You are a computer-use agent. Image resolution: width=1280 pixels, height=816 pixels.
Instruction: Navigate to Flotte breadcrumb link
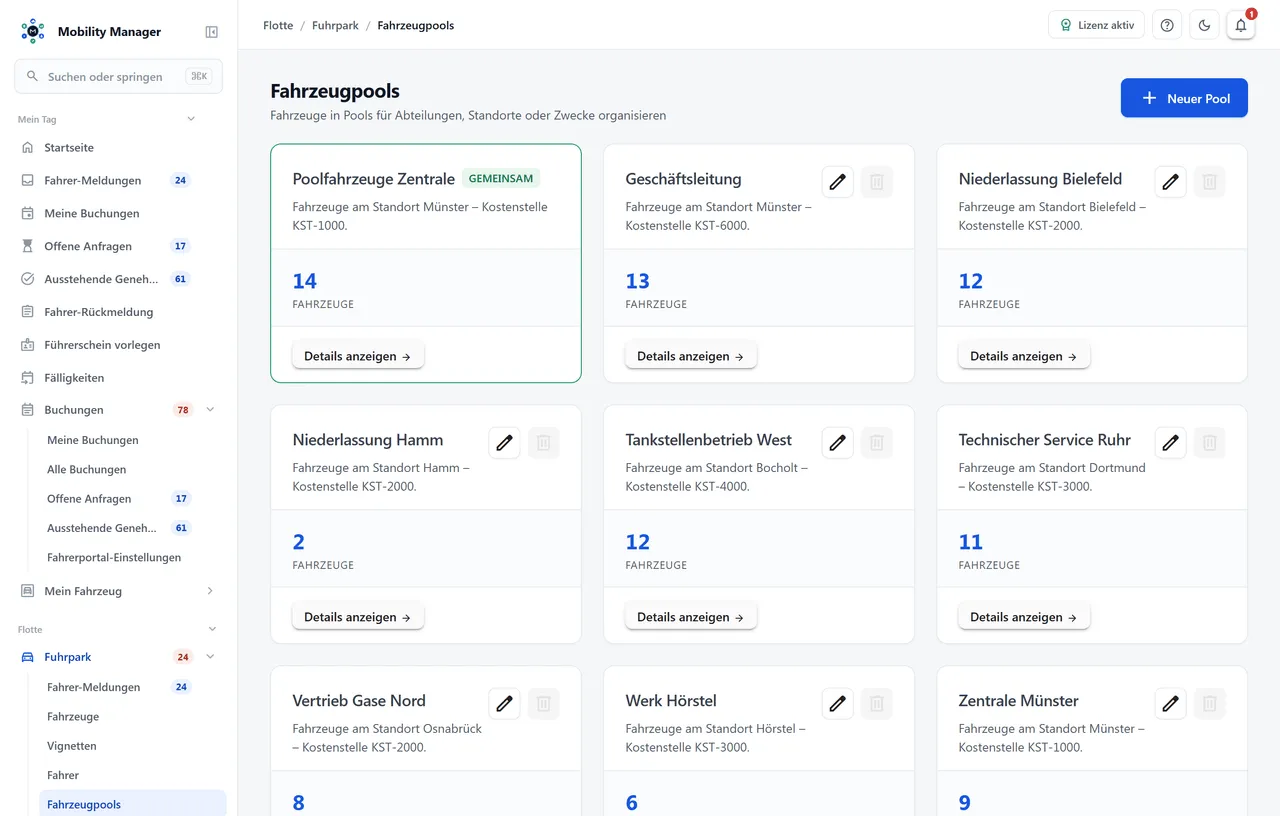(x=278, y=25)
